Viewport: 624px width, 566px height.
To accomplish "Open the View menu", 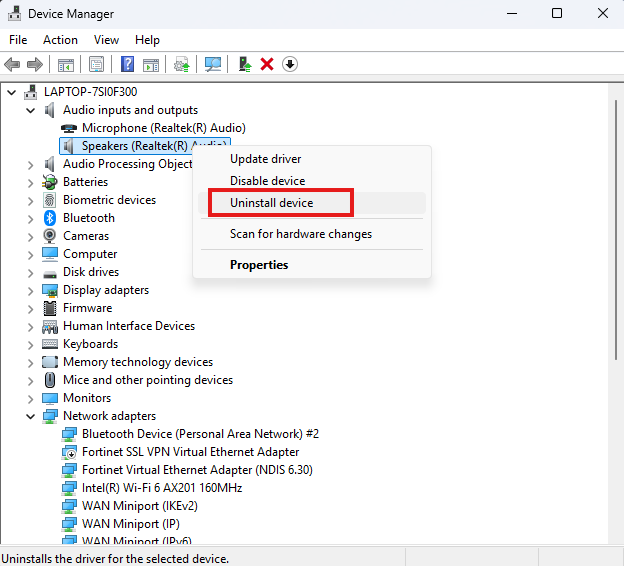I will tap(106, 40).
